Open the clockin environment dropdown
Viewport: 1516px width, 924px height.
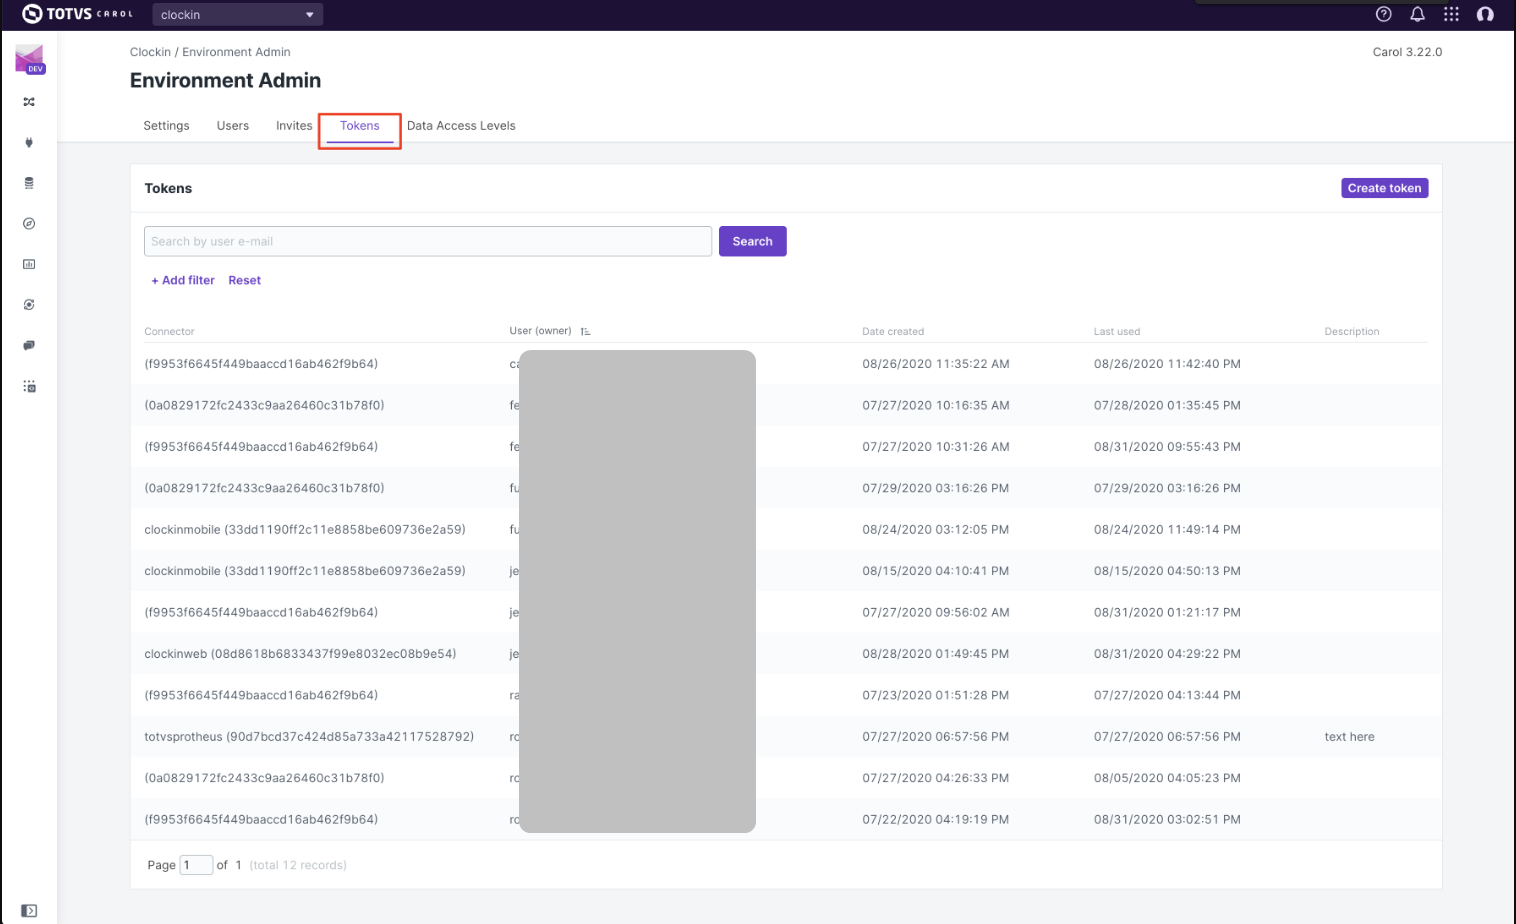click(237, 14)
